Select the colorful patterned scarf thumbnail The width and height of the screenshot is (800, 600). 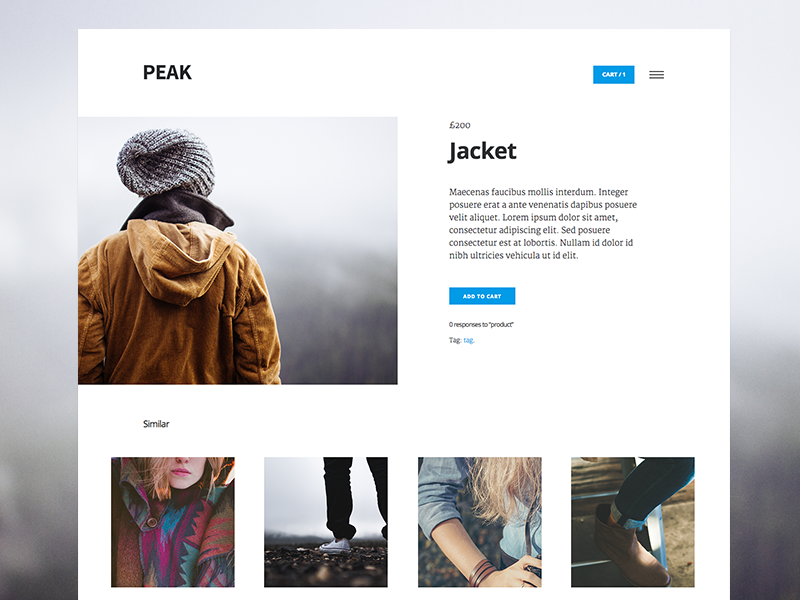(x=173, y=522)
